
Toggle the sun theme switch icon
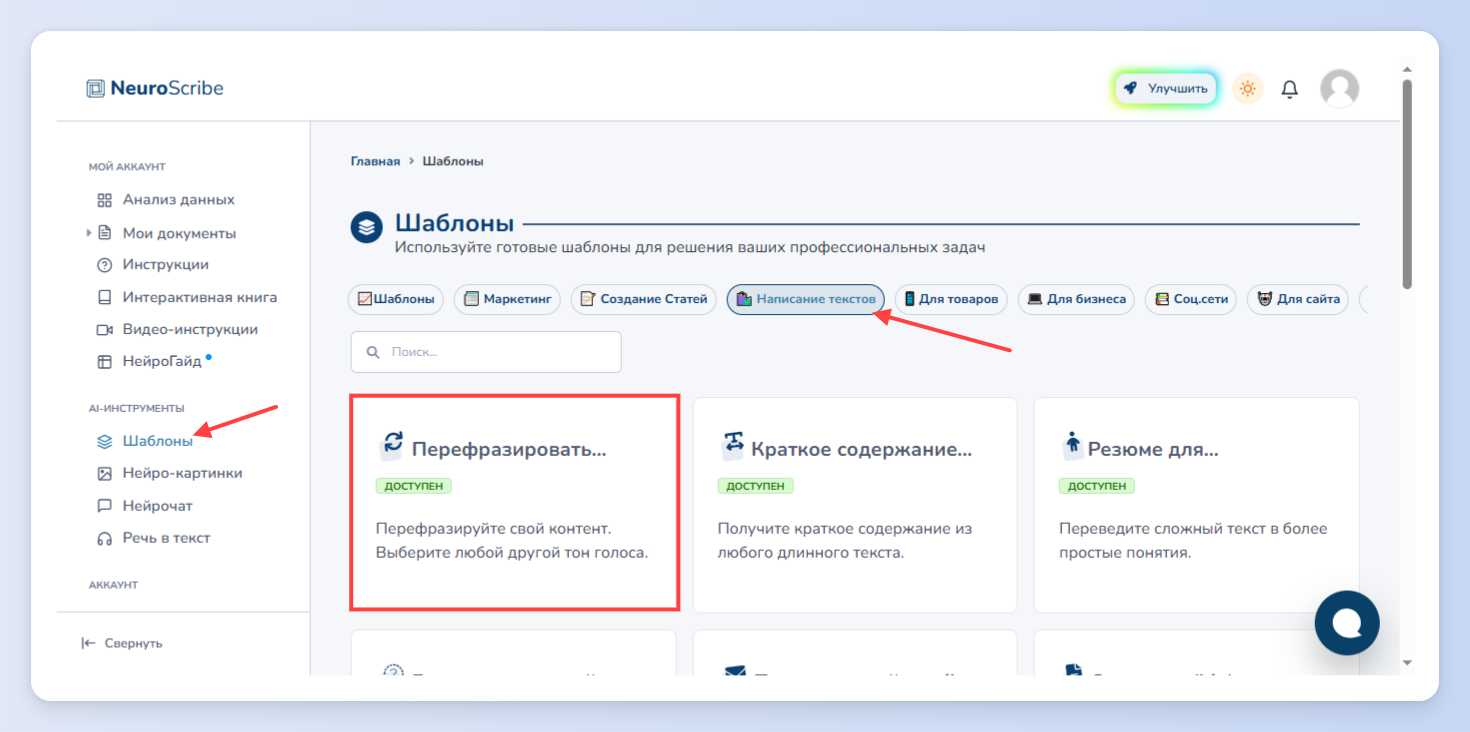(x=1247, y=89)
